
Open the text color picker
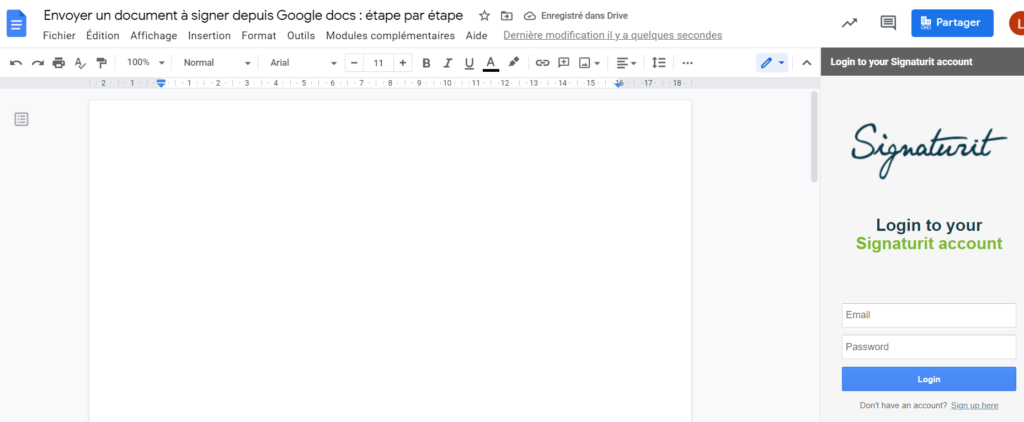491,63
